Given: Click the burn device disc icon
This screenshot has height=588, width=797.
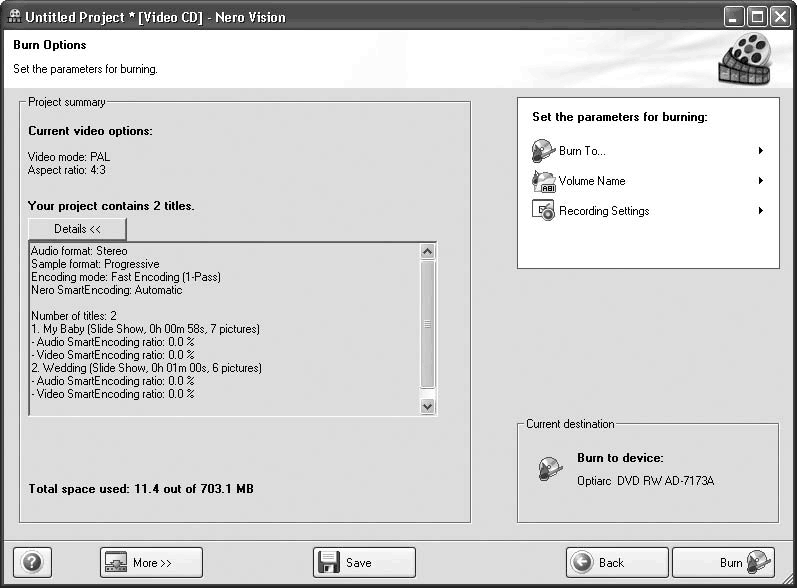Looking at the screenshot, I should tap(549, 469).
